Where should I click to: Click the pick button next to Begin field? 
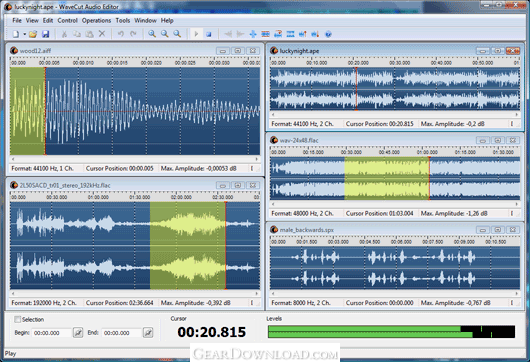click(78, 333)
